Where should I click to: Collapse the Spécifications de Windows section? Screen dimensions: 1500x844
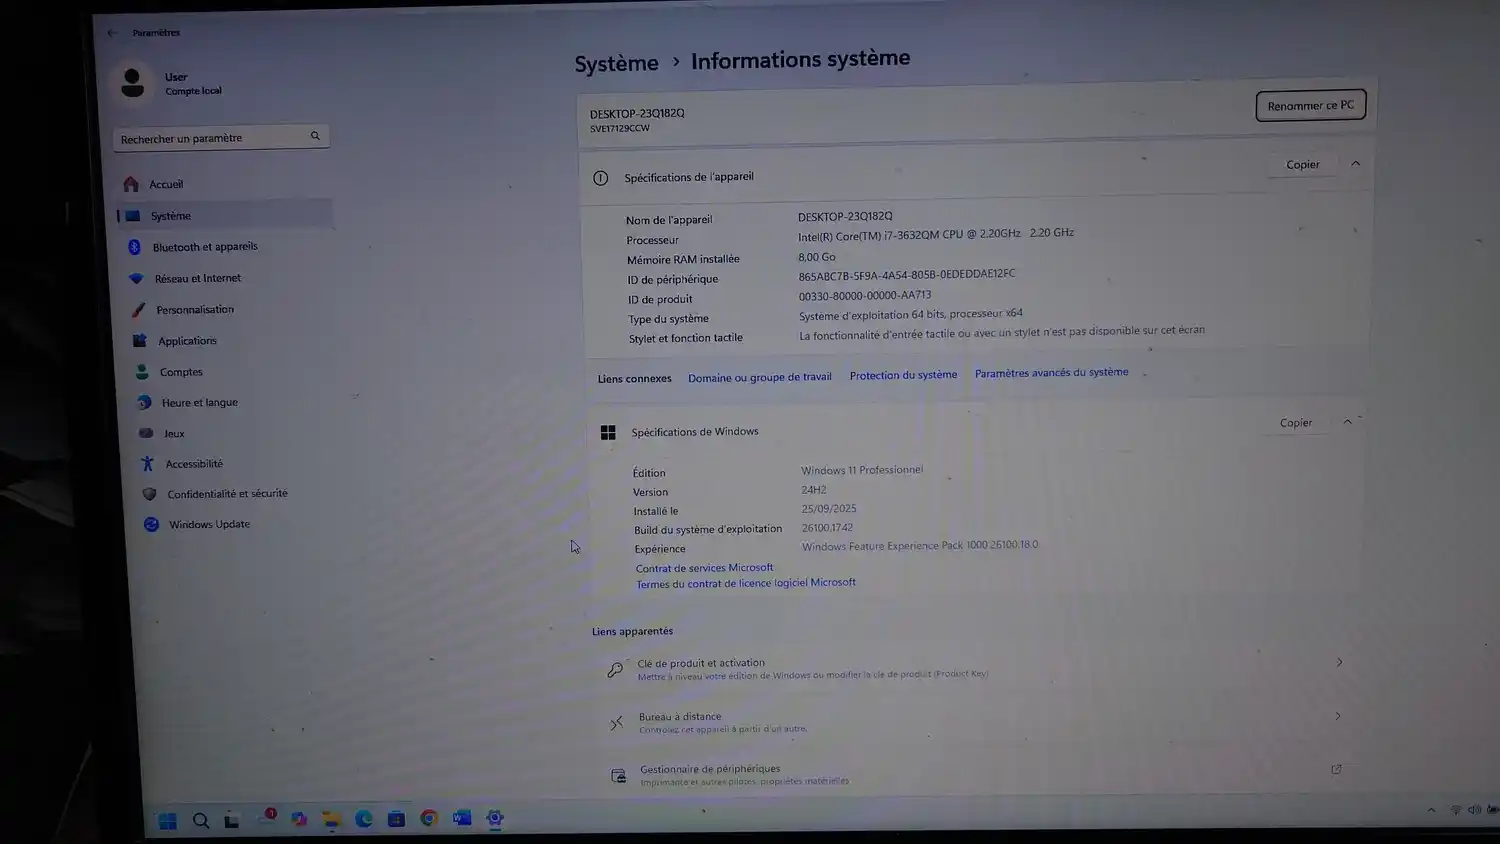click(1348, 422)
